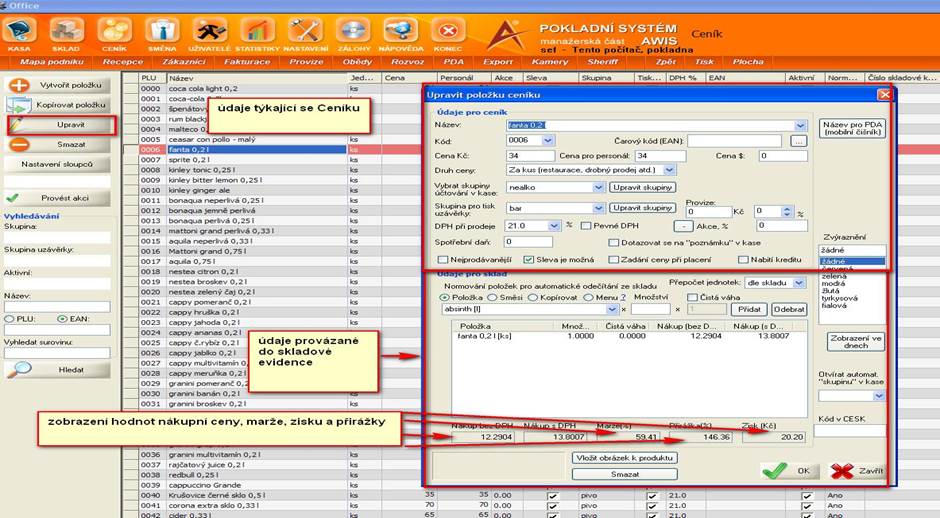Click the Čarový kód EAN input field
The image size is (940, 518).
pyautogui.click(x=734, y=141)
